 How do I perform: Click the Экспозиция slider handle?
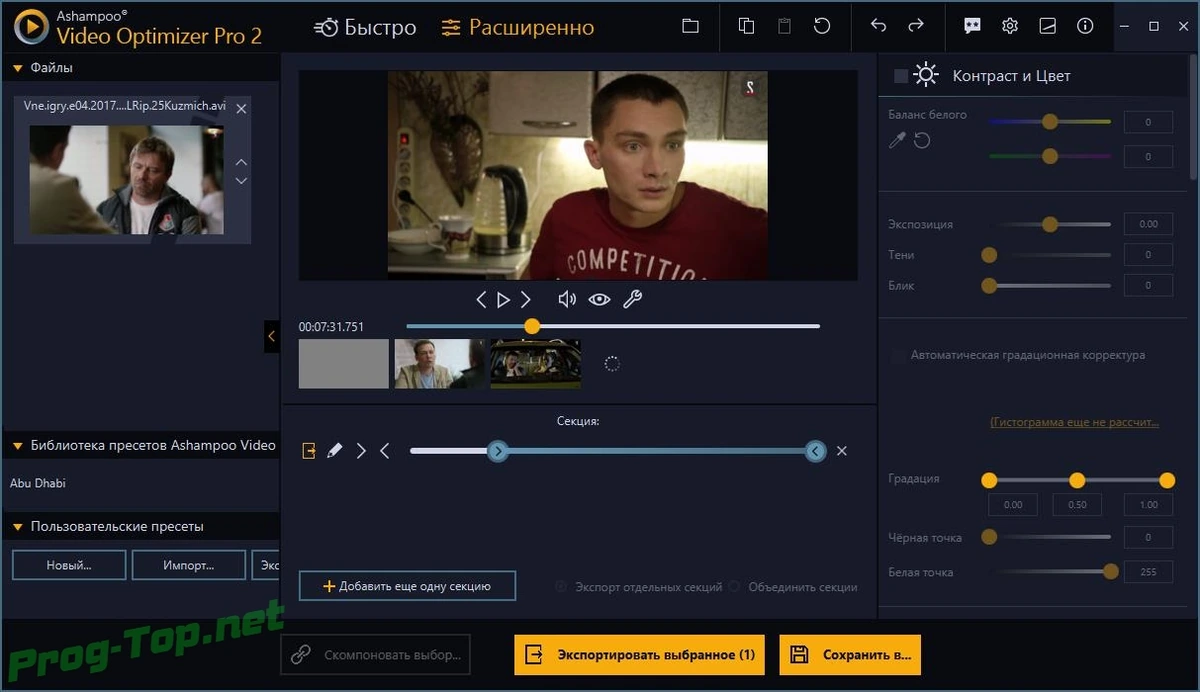tap(1049, 224)
